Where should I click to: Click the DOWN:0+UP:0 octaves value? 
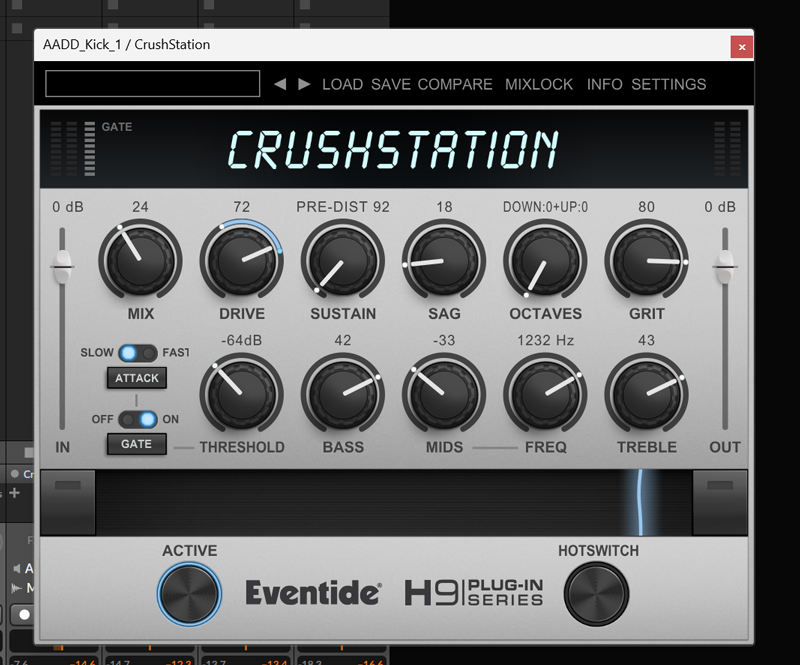545,207
